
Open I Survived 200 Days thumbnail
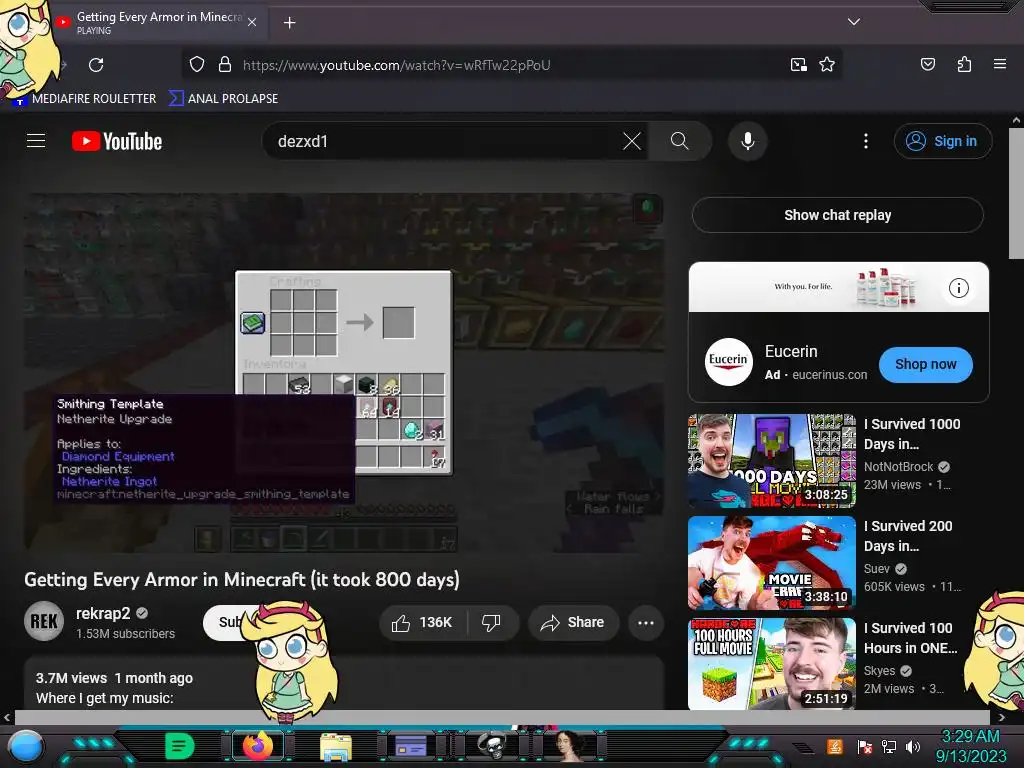click(x=771, y=563)
